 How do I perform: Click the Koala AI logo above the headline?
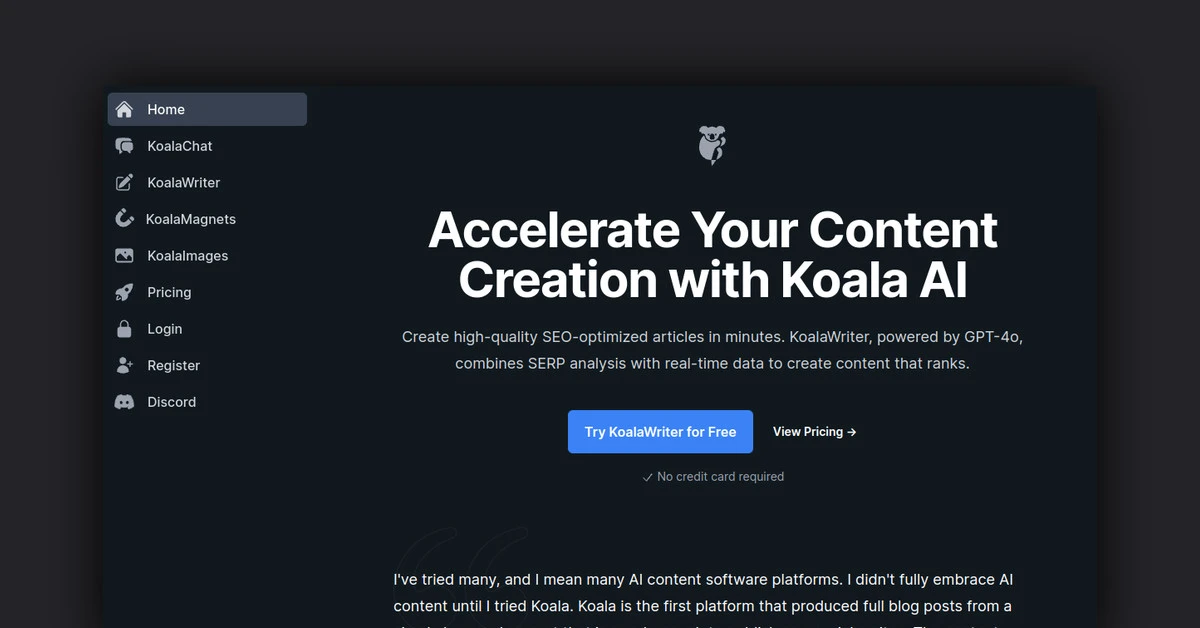pyautogui.click(x=712, y=143)
